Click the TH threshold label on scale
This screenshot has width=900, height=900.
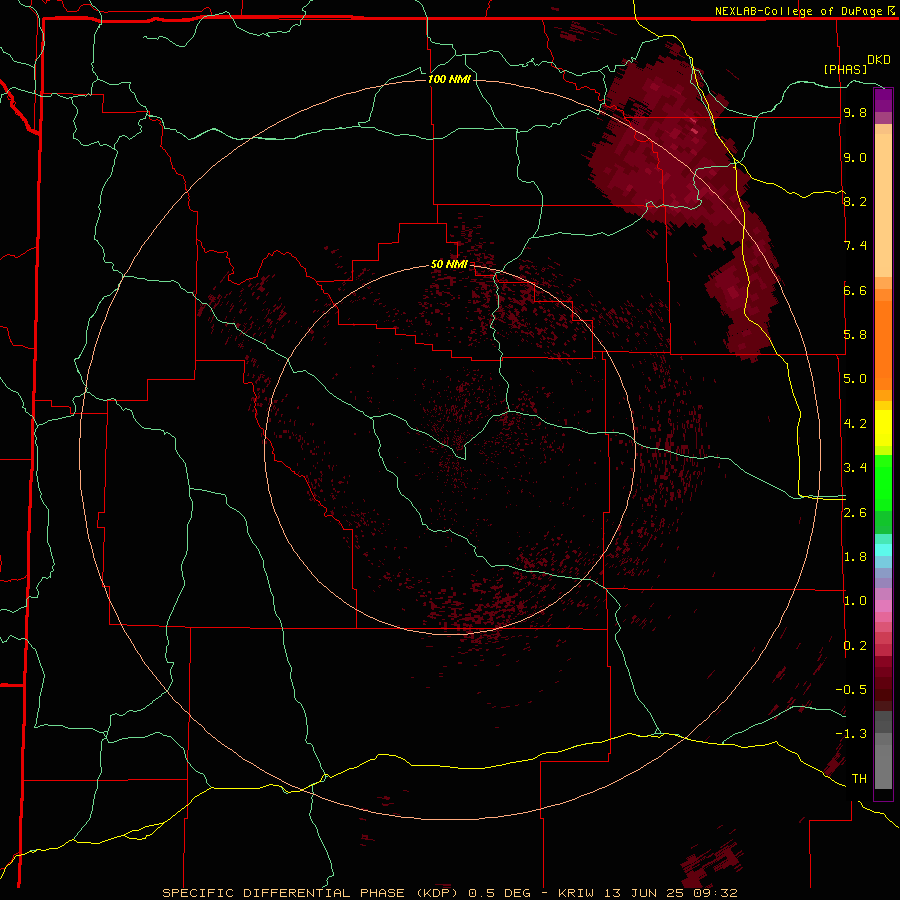coord(859,779)
